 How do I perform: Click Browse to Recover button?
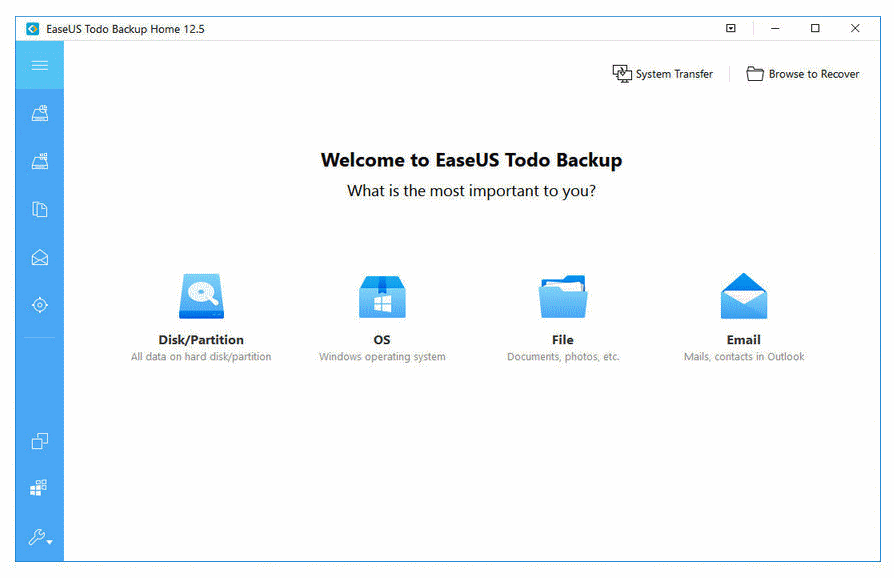click(803, 74)
